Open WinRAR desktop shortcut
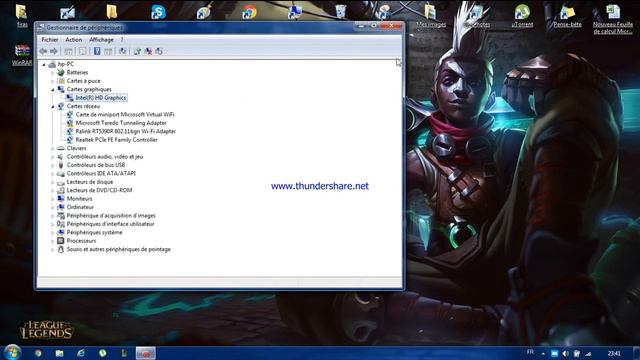 point(22,55)
